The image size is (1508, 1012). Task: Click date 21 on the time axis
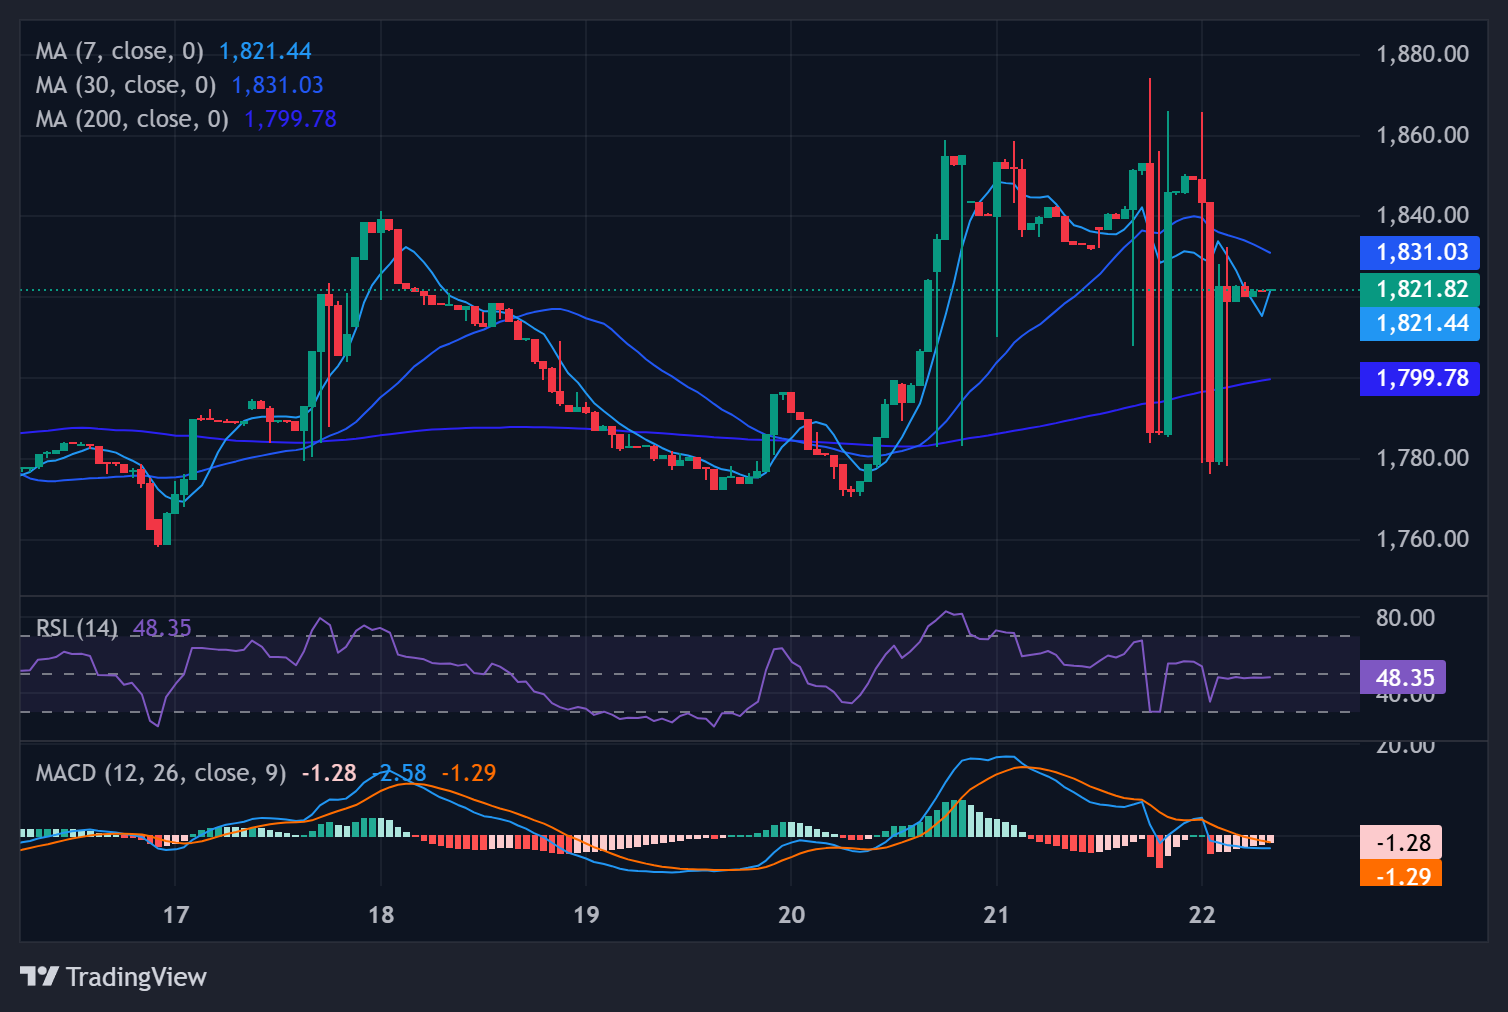click(x=996, y=915)
